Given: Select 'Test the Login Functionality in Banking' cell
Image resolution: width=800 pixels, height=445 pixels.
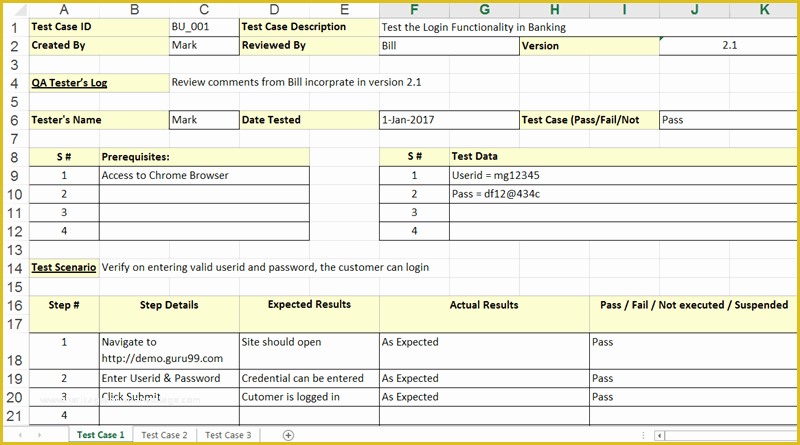Looking at the screenshot, I should tap(588, 27).
